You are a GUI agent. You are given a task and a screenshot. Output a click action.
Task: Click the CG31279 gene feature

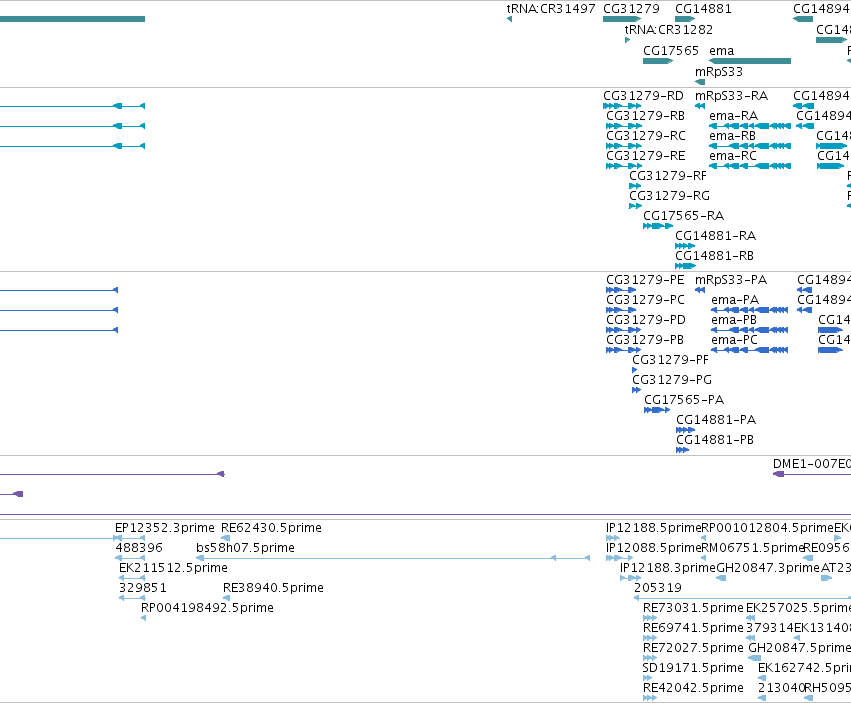(x=622, y=19)
